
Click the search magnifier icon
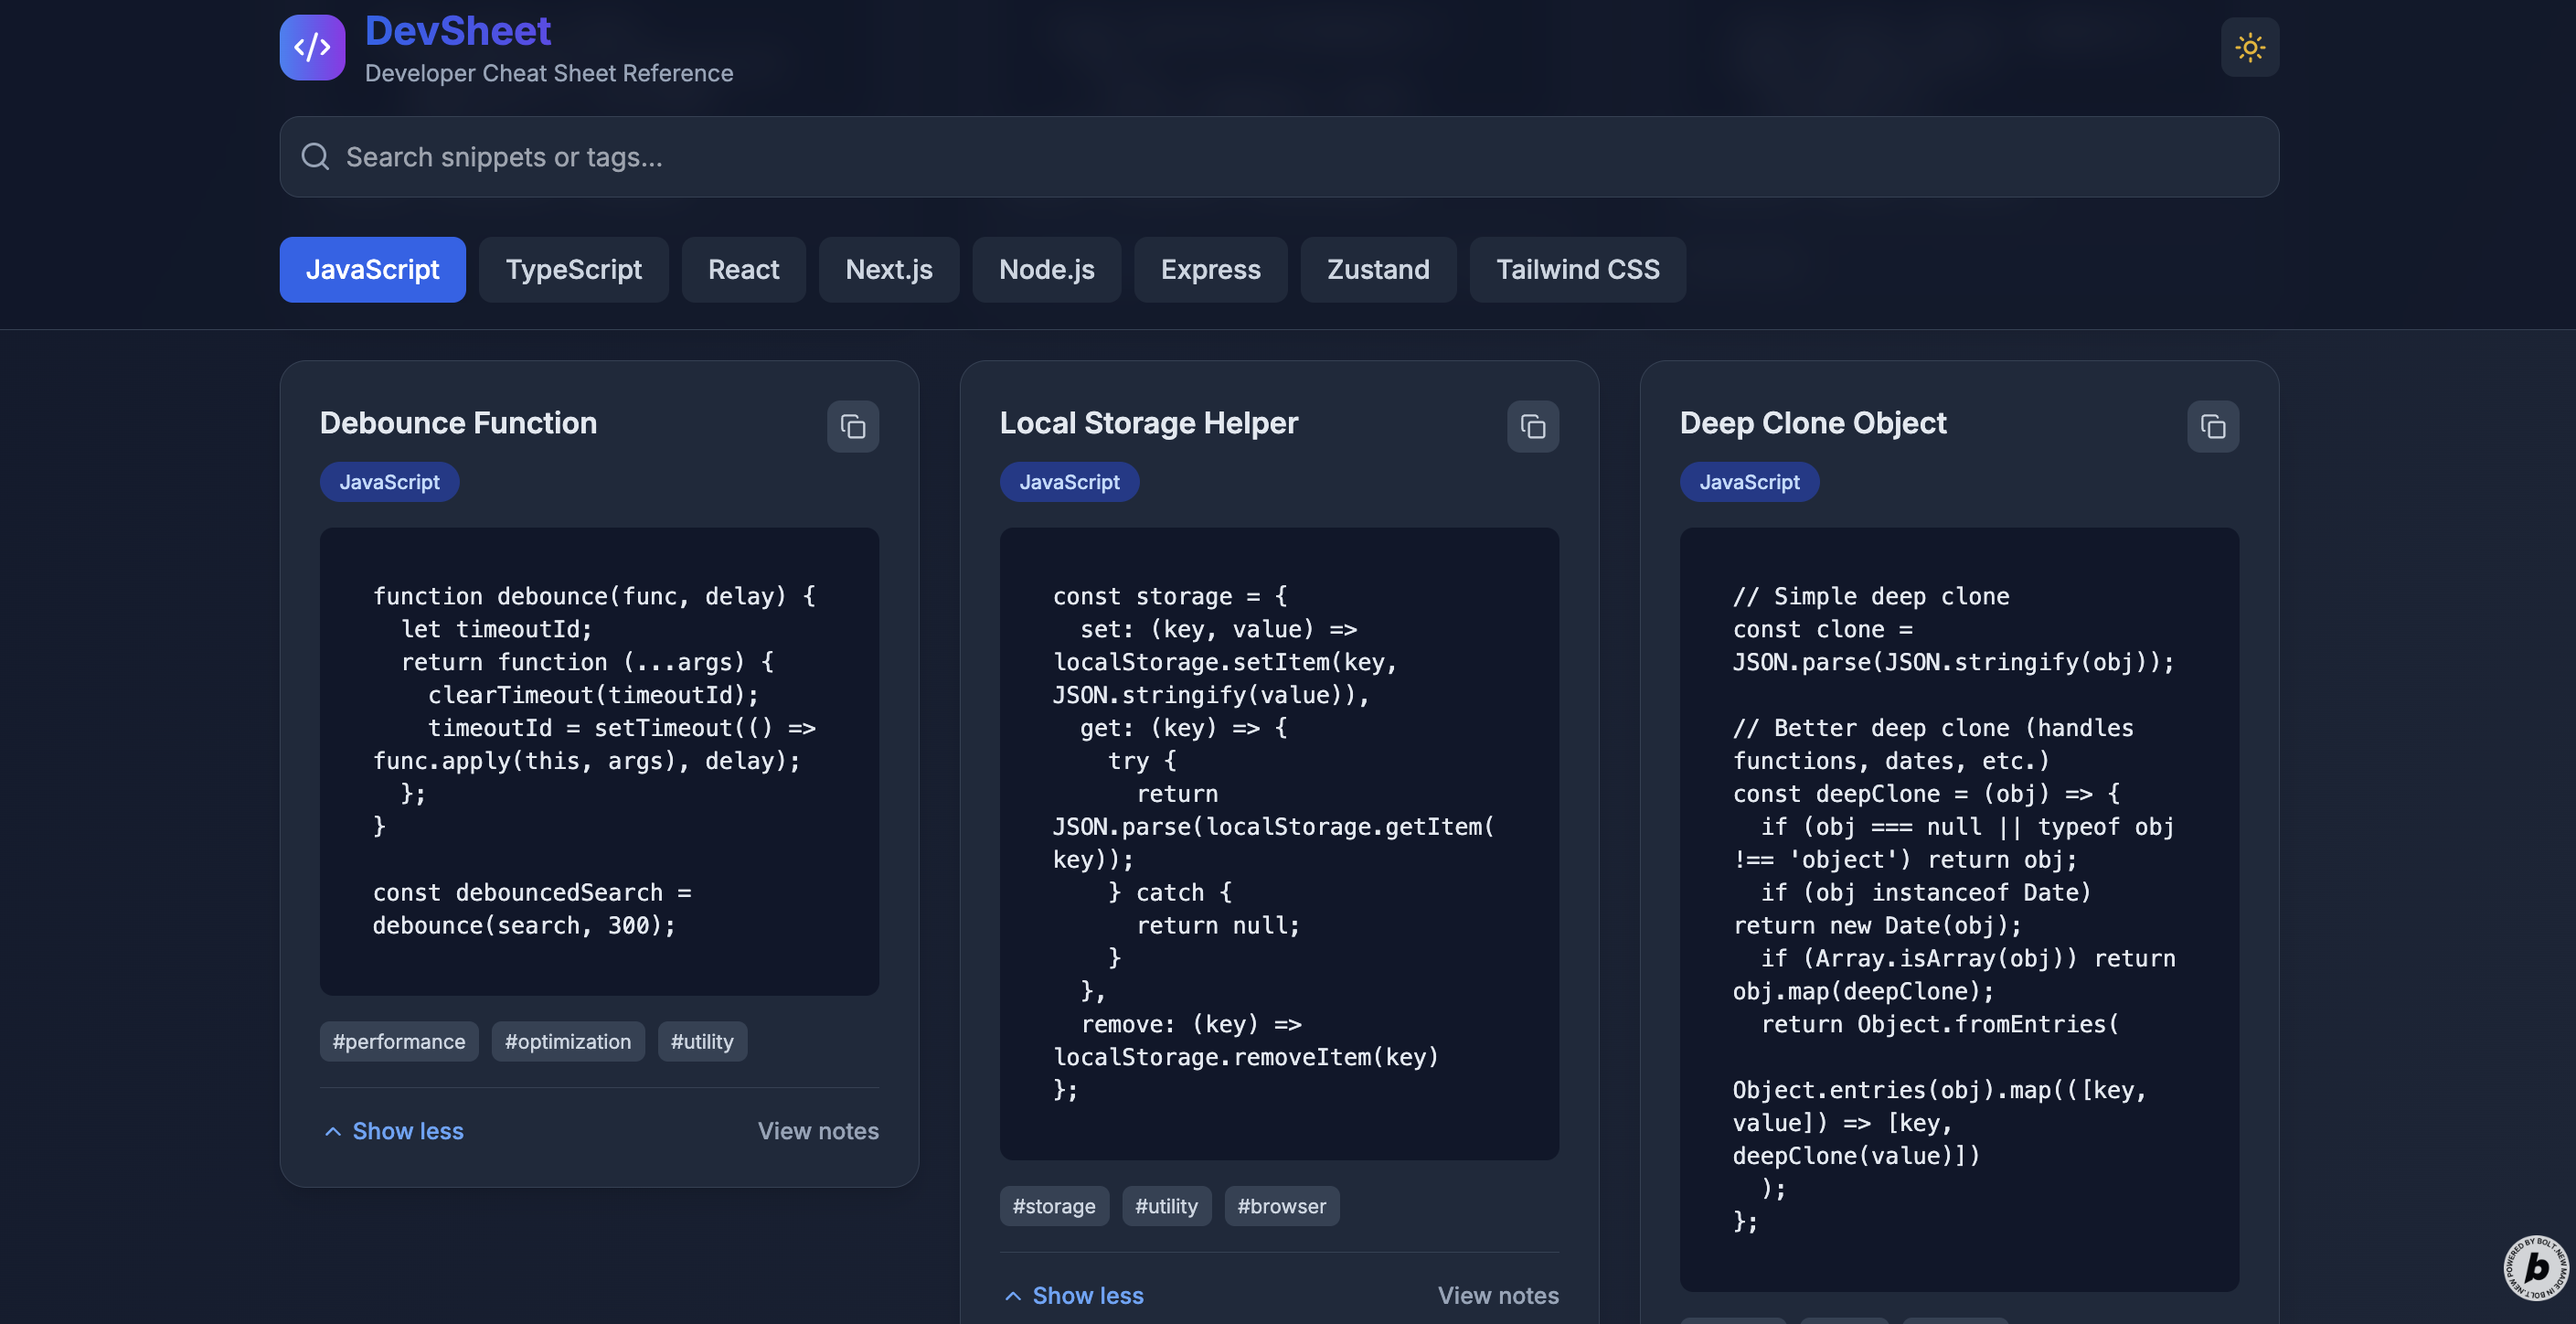[315, 157]
